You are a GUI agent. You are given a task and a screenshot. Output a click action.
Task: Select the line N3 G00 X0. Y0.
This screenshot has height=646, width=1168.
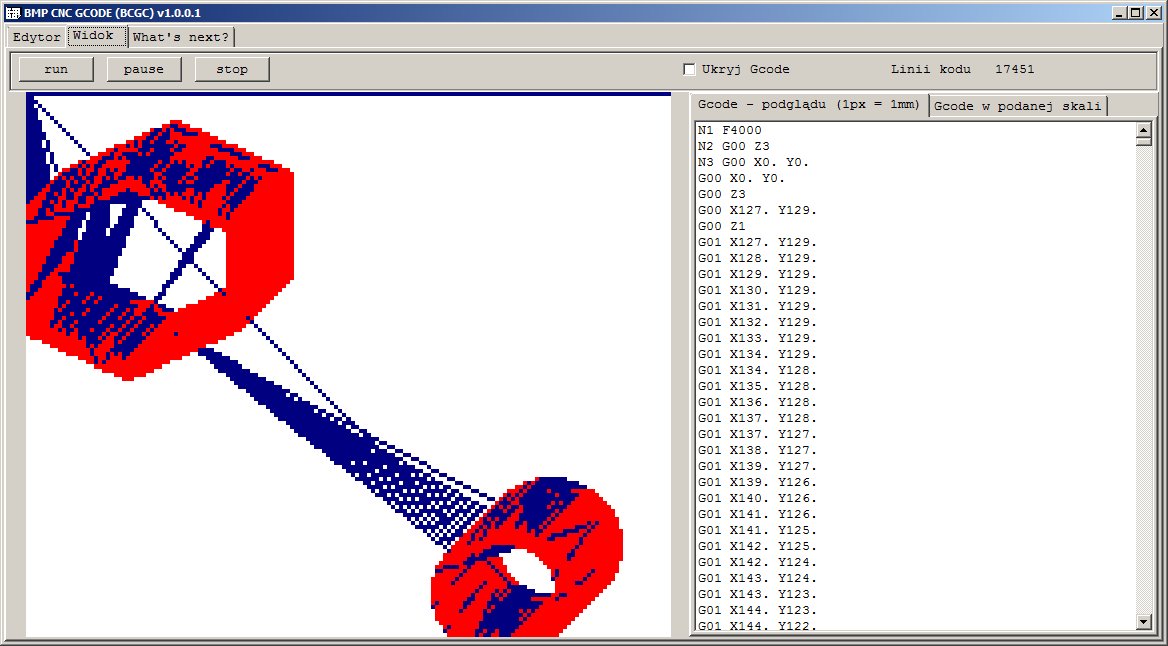pyautogui.click(x=753, y=162)
